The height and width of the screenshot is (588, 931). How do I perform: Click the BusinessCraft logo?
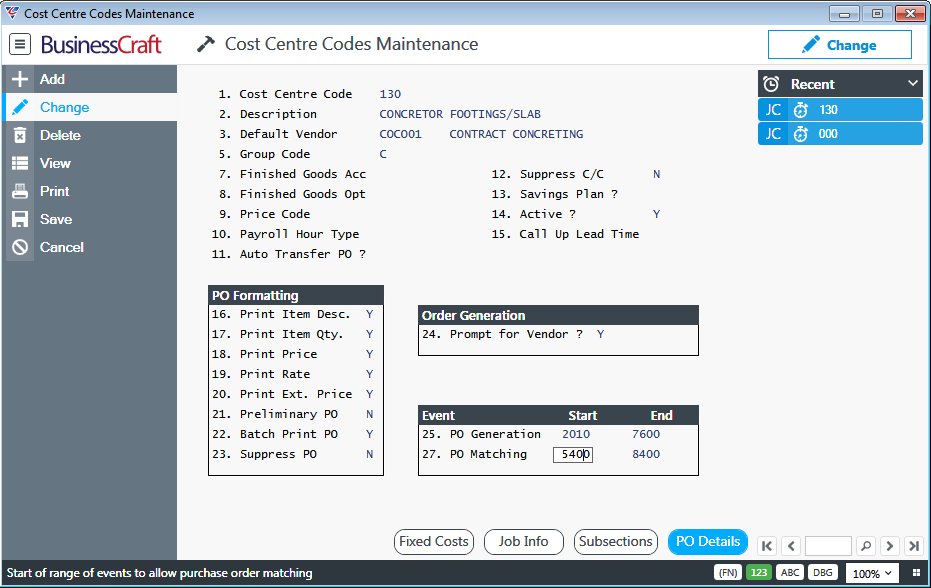click(101, 45)
